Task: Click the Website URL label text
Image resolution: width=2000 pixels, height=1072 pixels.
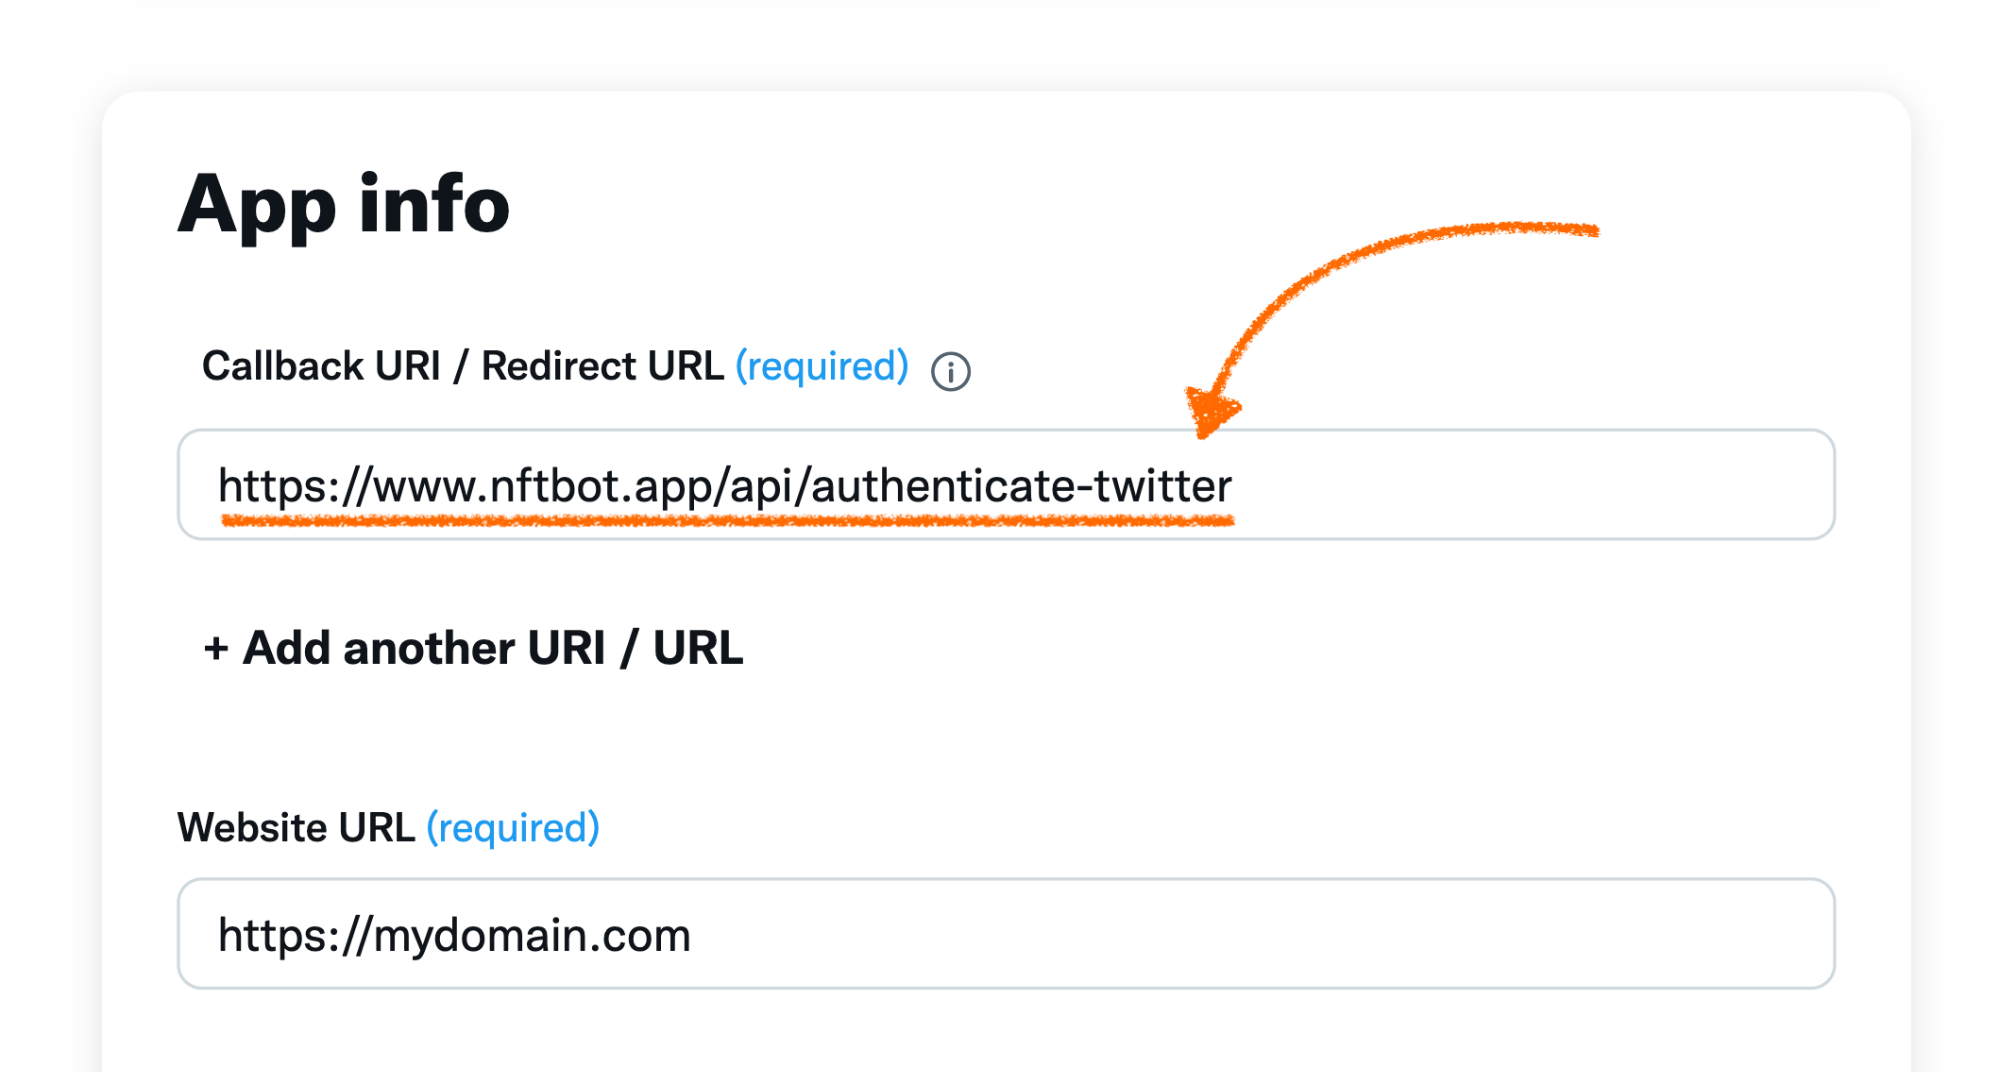Action: [296, 827]
